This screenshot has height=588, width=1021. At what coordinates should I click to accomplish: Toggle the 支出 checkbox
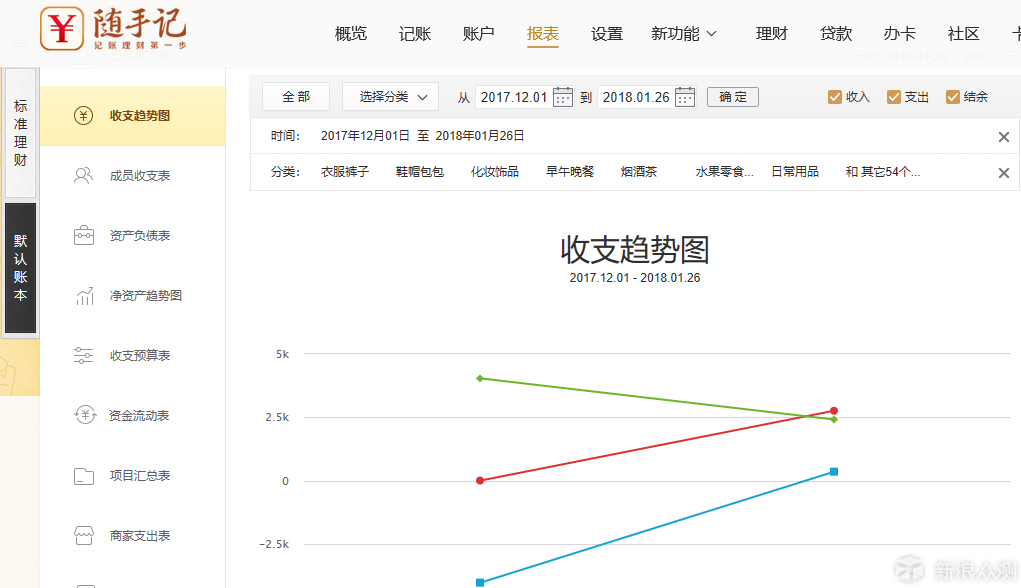pos(893,97)
